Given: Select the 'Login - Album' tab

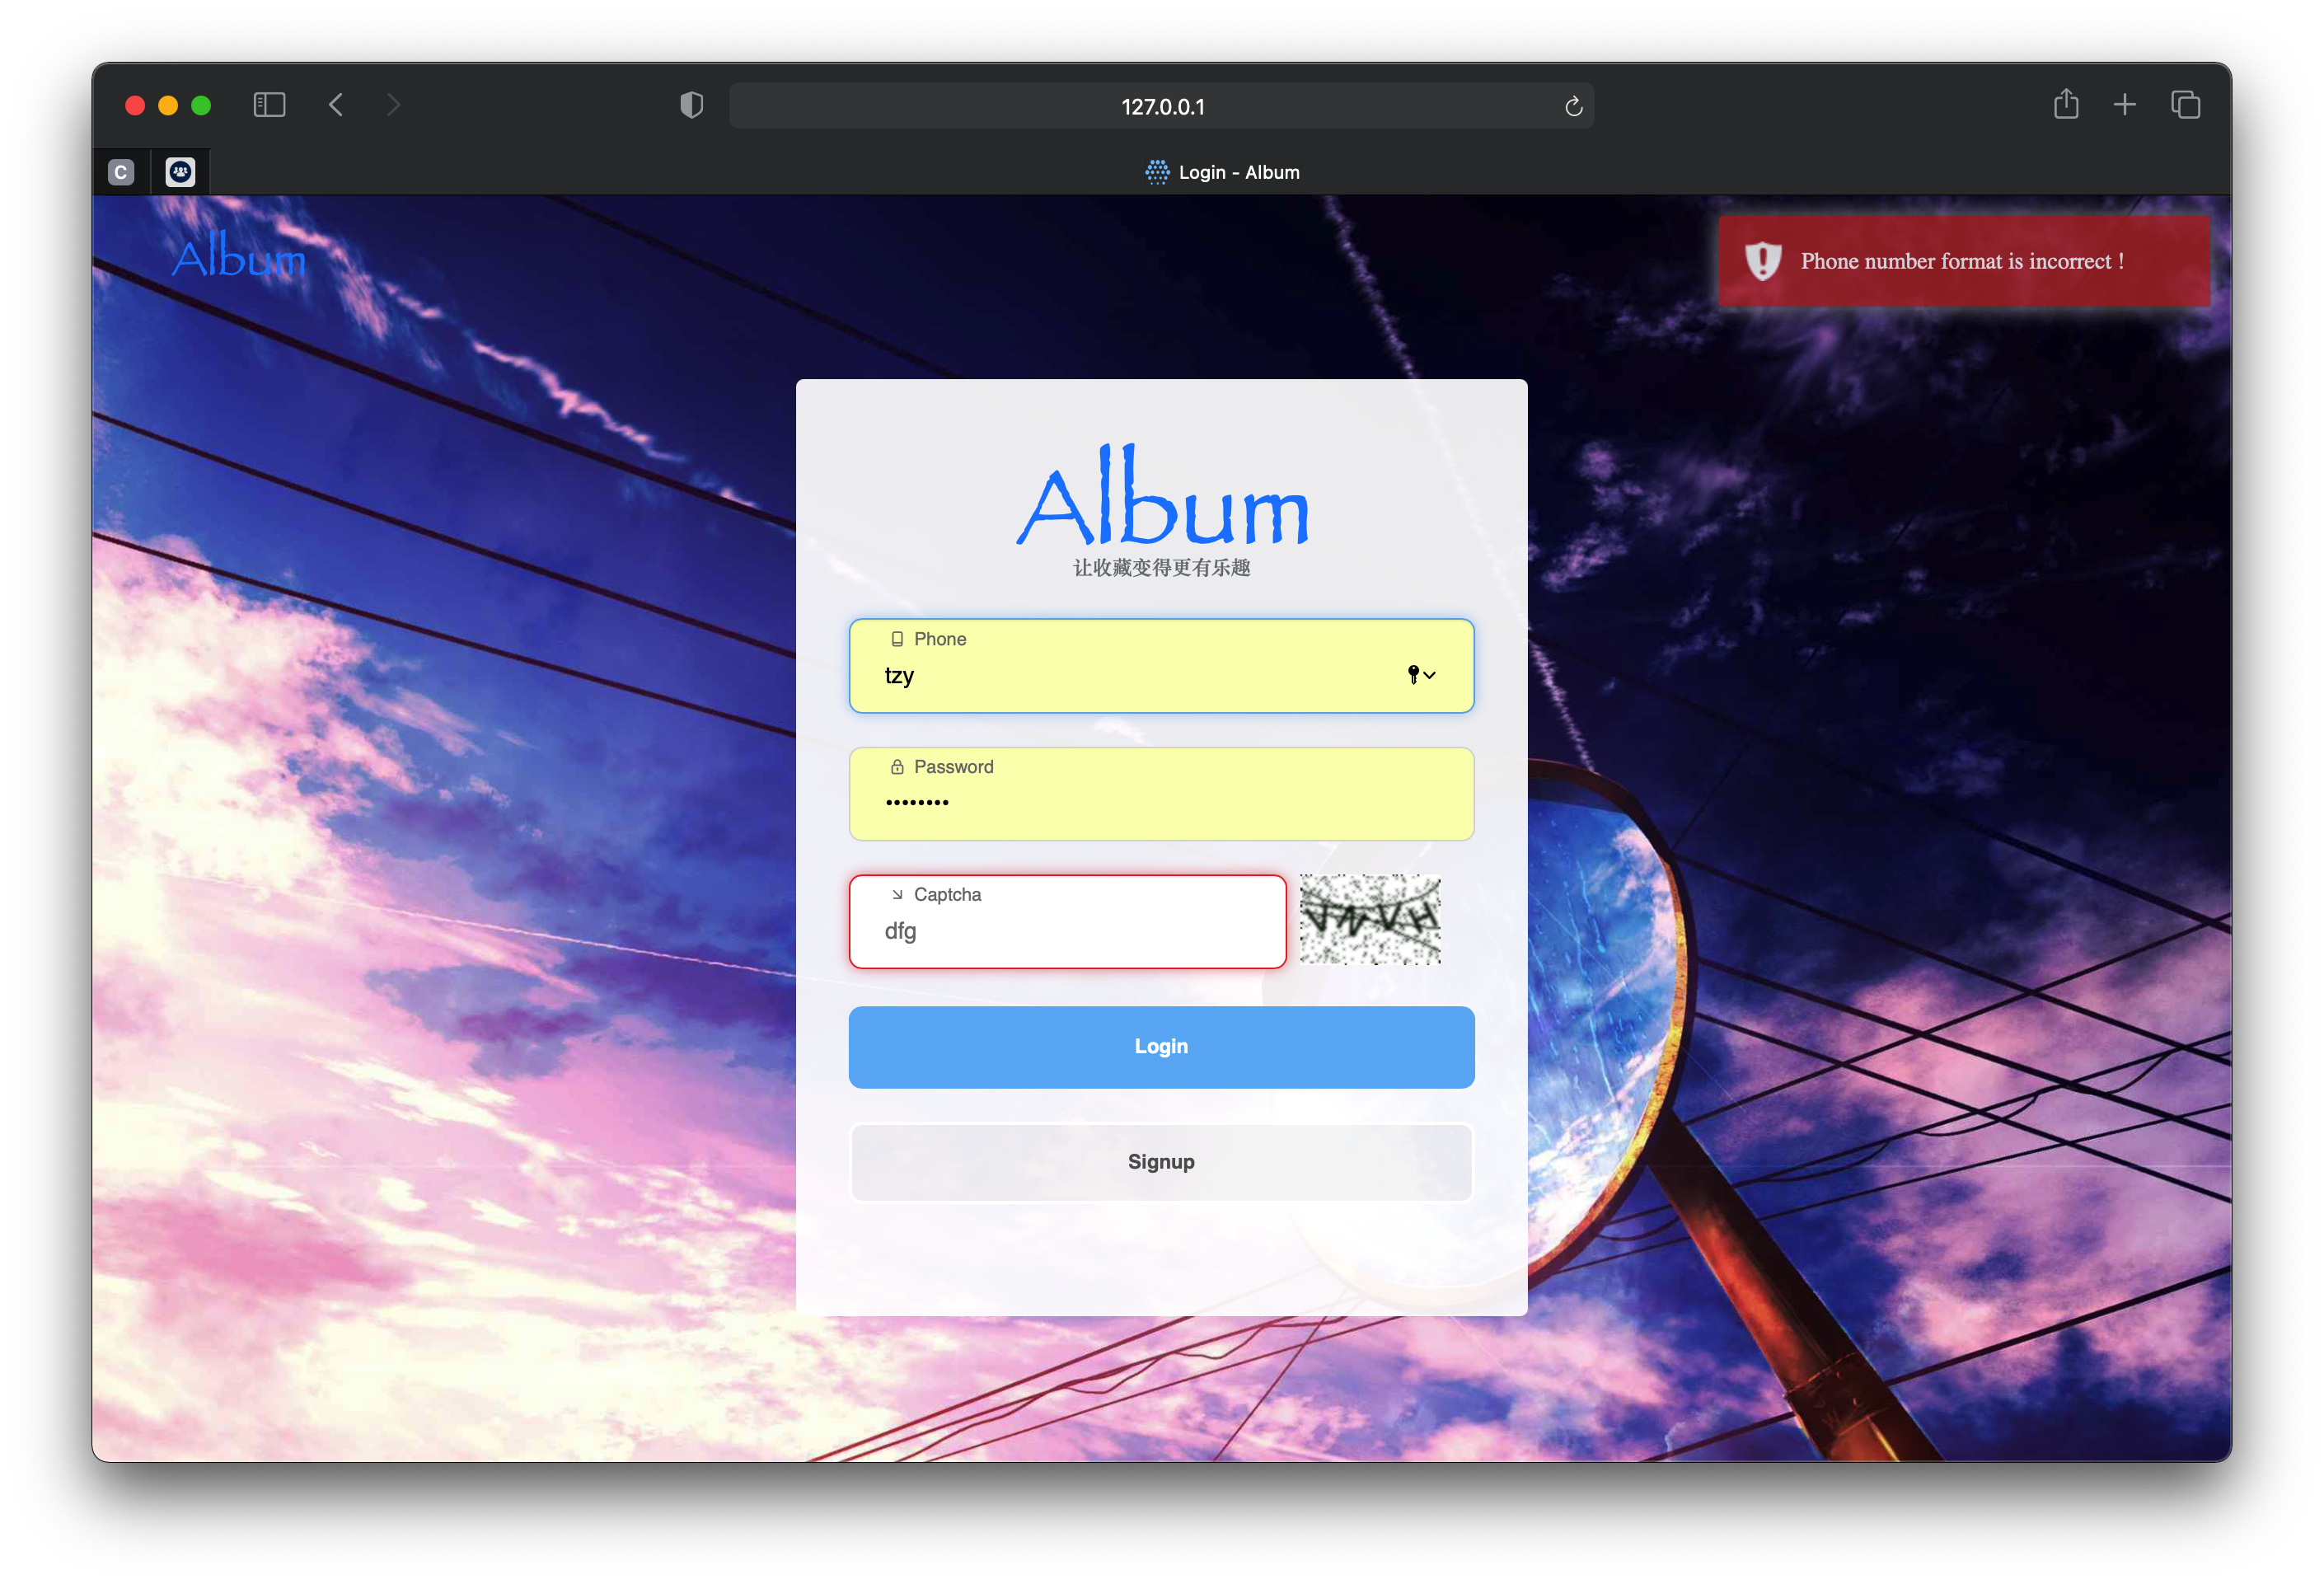Looking at the screenshot, I should click(1222, 172).
